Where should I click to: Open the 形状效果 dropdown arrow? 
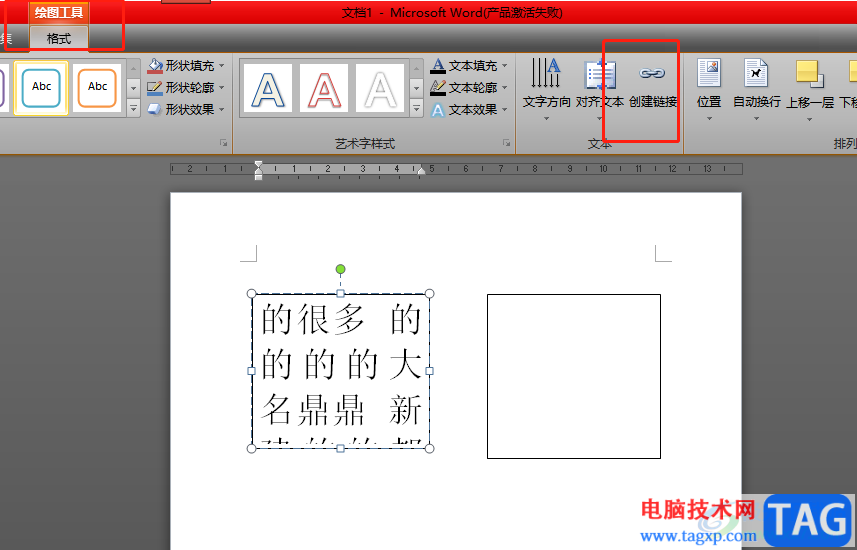click(x=222, y=109)
